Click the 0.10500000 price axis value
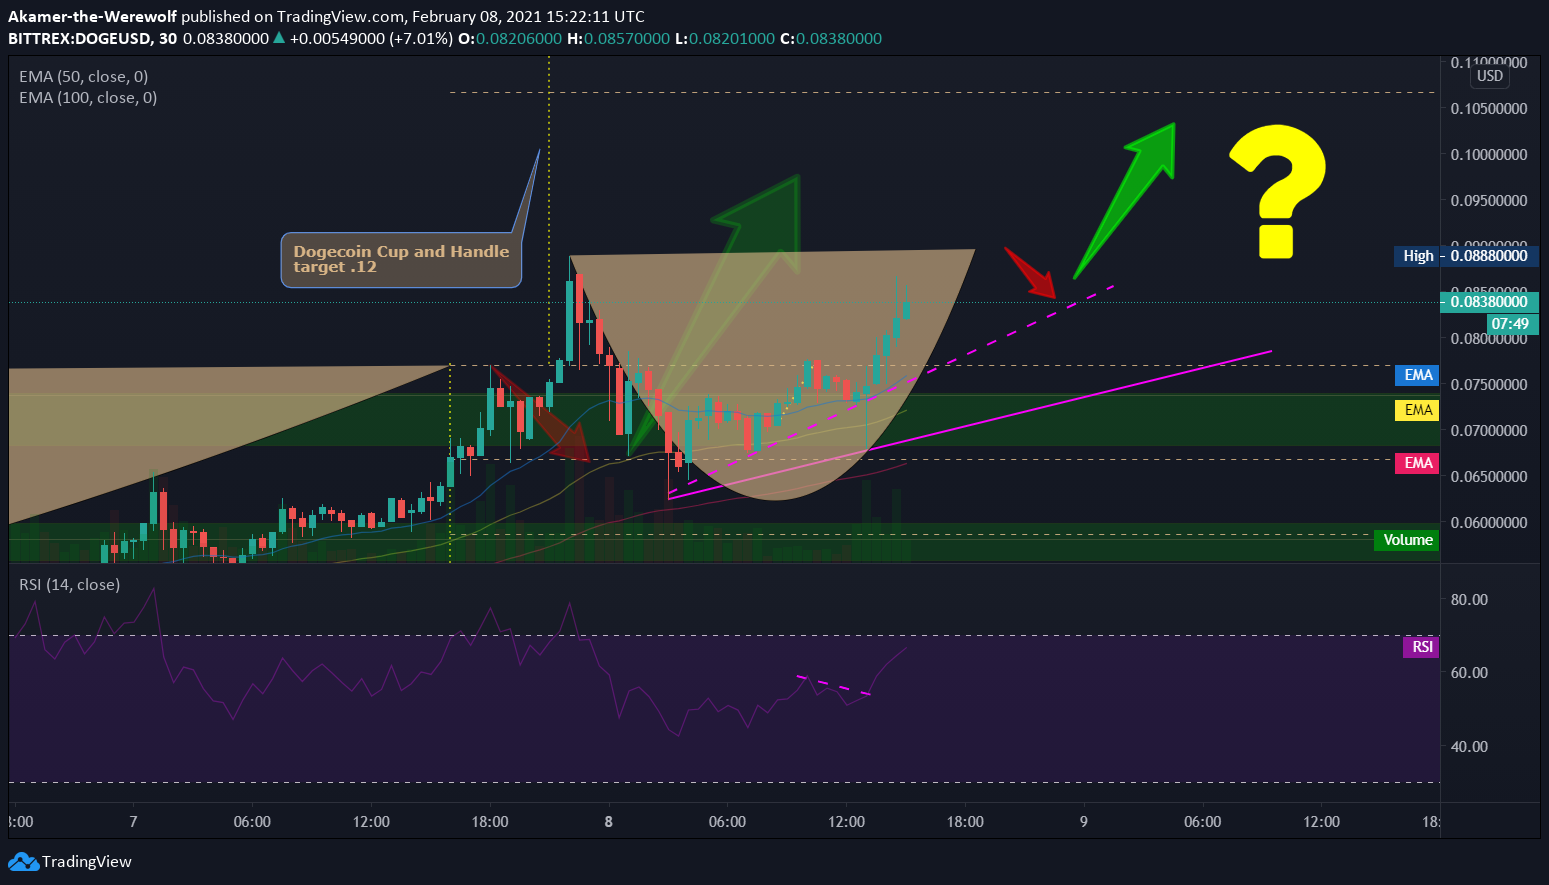Viewport: 1549px width, 885px height. pos(1489,109)
